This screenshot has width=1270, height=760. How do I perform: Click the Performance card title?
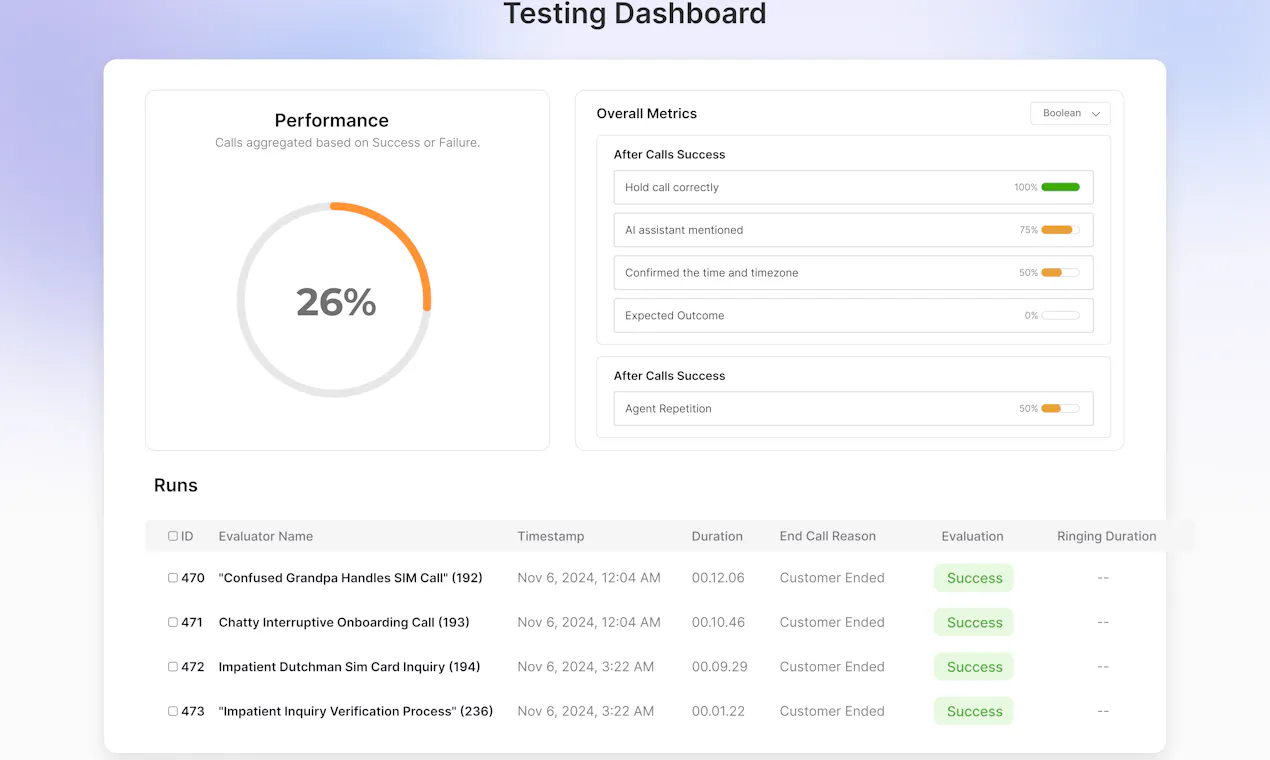(x=332, y=120)
